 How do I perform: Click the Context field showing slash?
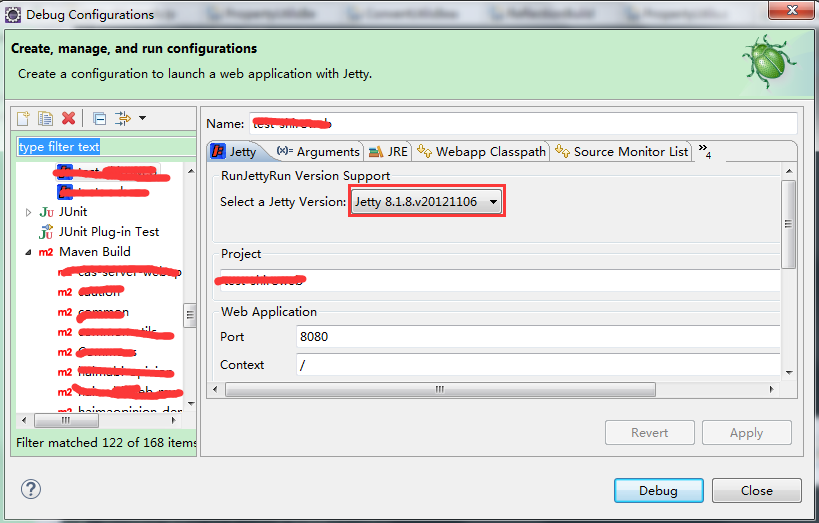pos(538,364)
